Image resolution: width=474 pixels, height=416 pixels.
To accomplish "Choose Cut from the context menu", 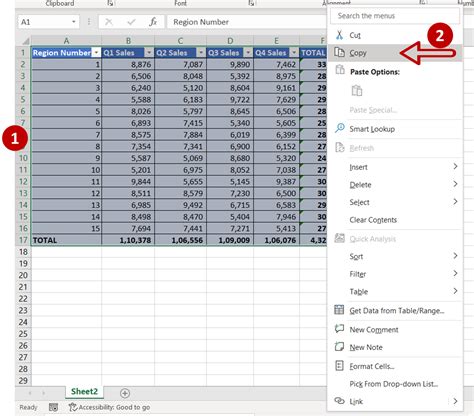I will coord(395,35).
